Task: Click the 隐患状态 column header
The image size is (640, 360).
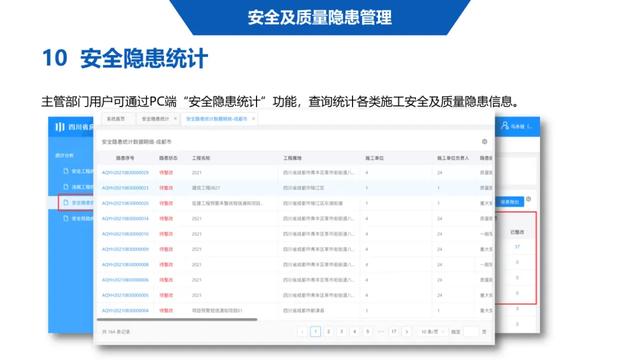Action: tap(168, 158)
